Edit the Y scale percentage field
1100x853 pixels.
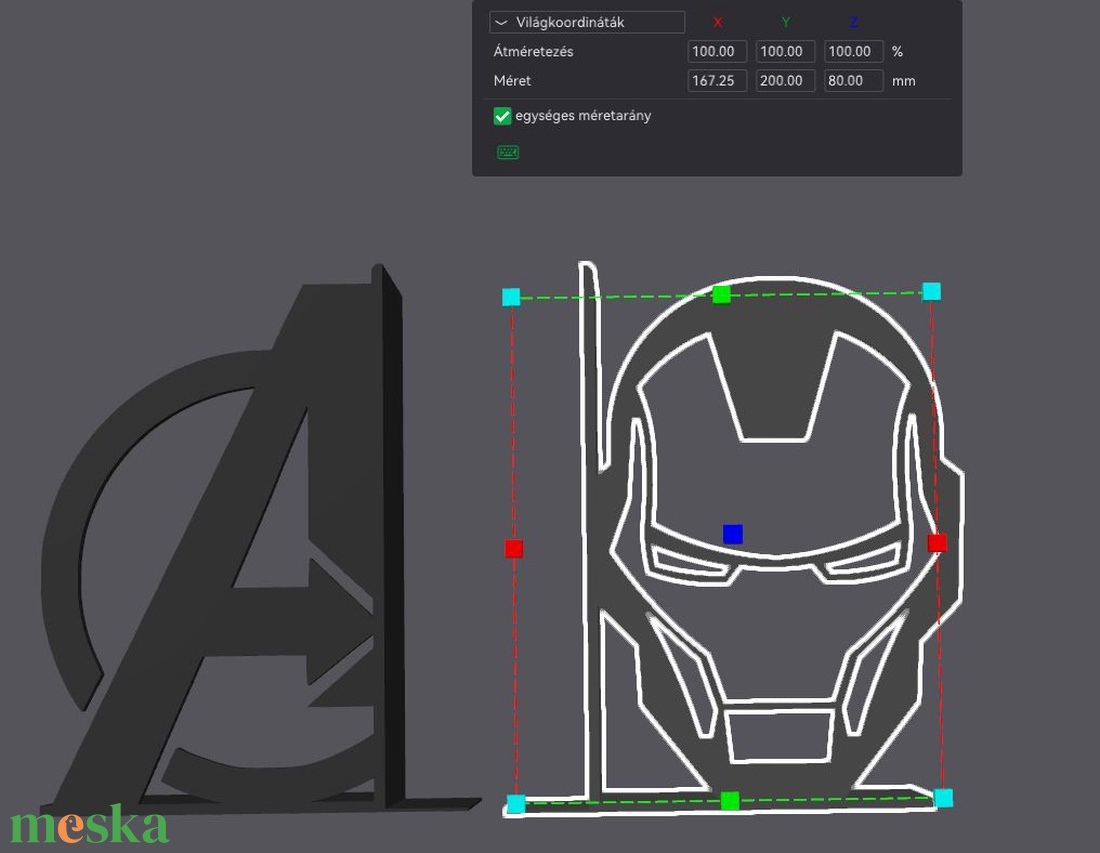pos(784,51)
